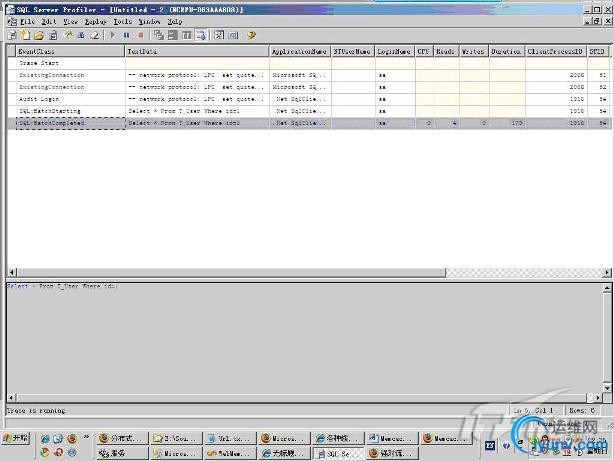
Task: Click the Writes column header
Action: [x=474, y=51]
